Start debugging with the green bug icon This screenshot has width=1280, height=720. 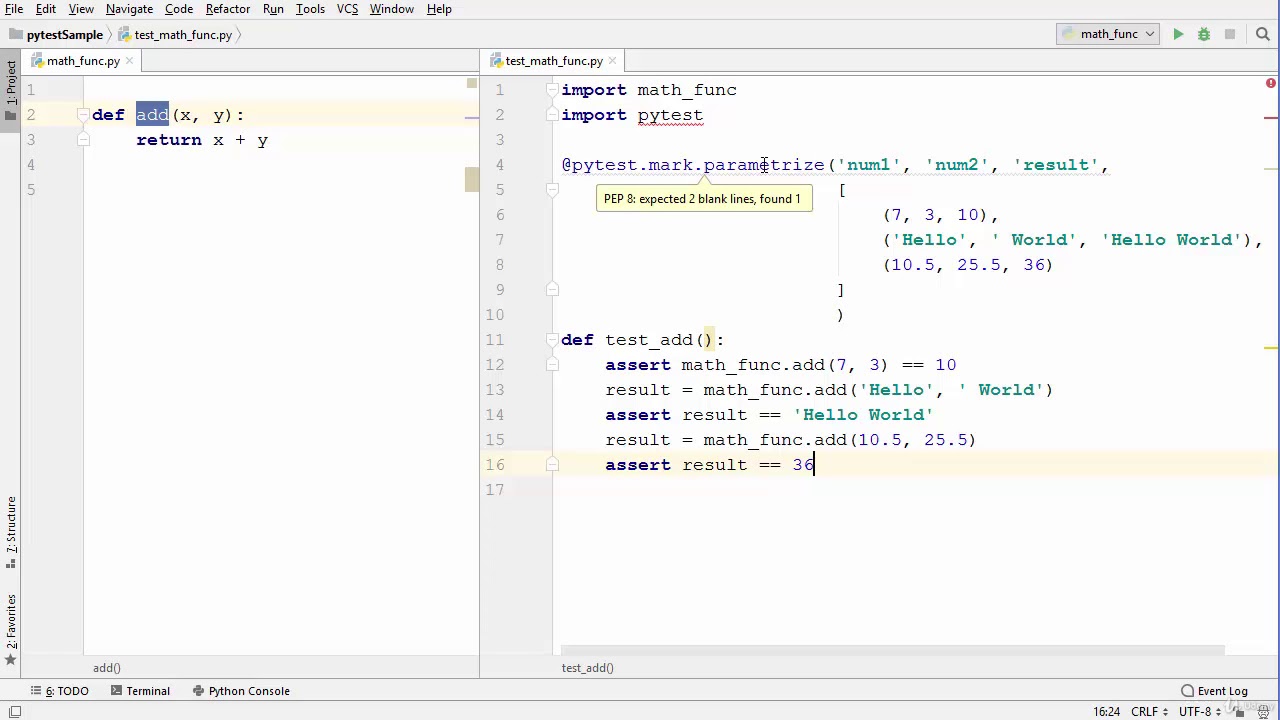click(x=1204, y=34)
